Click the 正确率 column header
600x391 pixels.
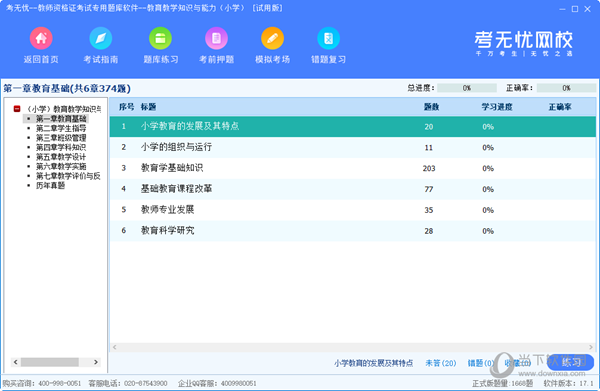pos(560,107)
